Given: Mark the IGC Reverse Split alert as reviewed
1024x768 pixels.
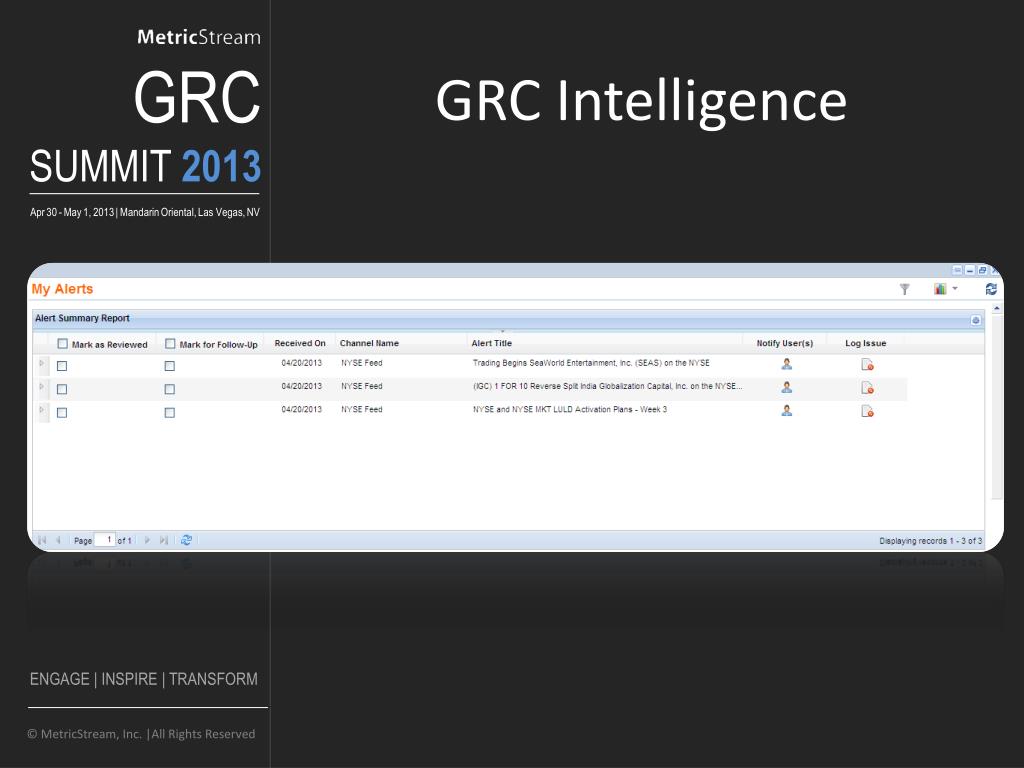Looking at the screenshot, I should pyautogui.click(x=62, y=389).
